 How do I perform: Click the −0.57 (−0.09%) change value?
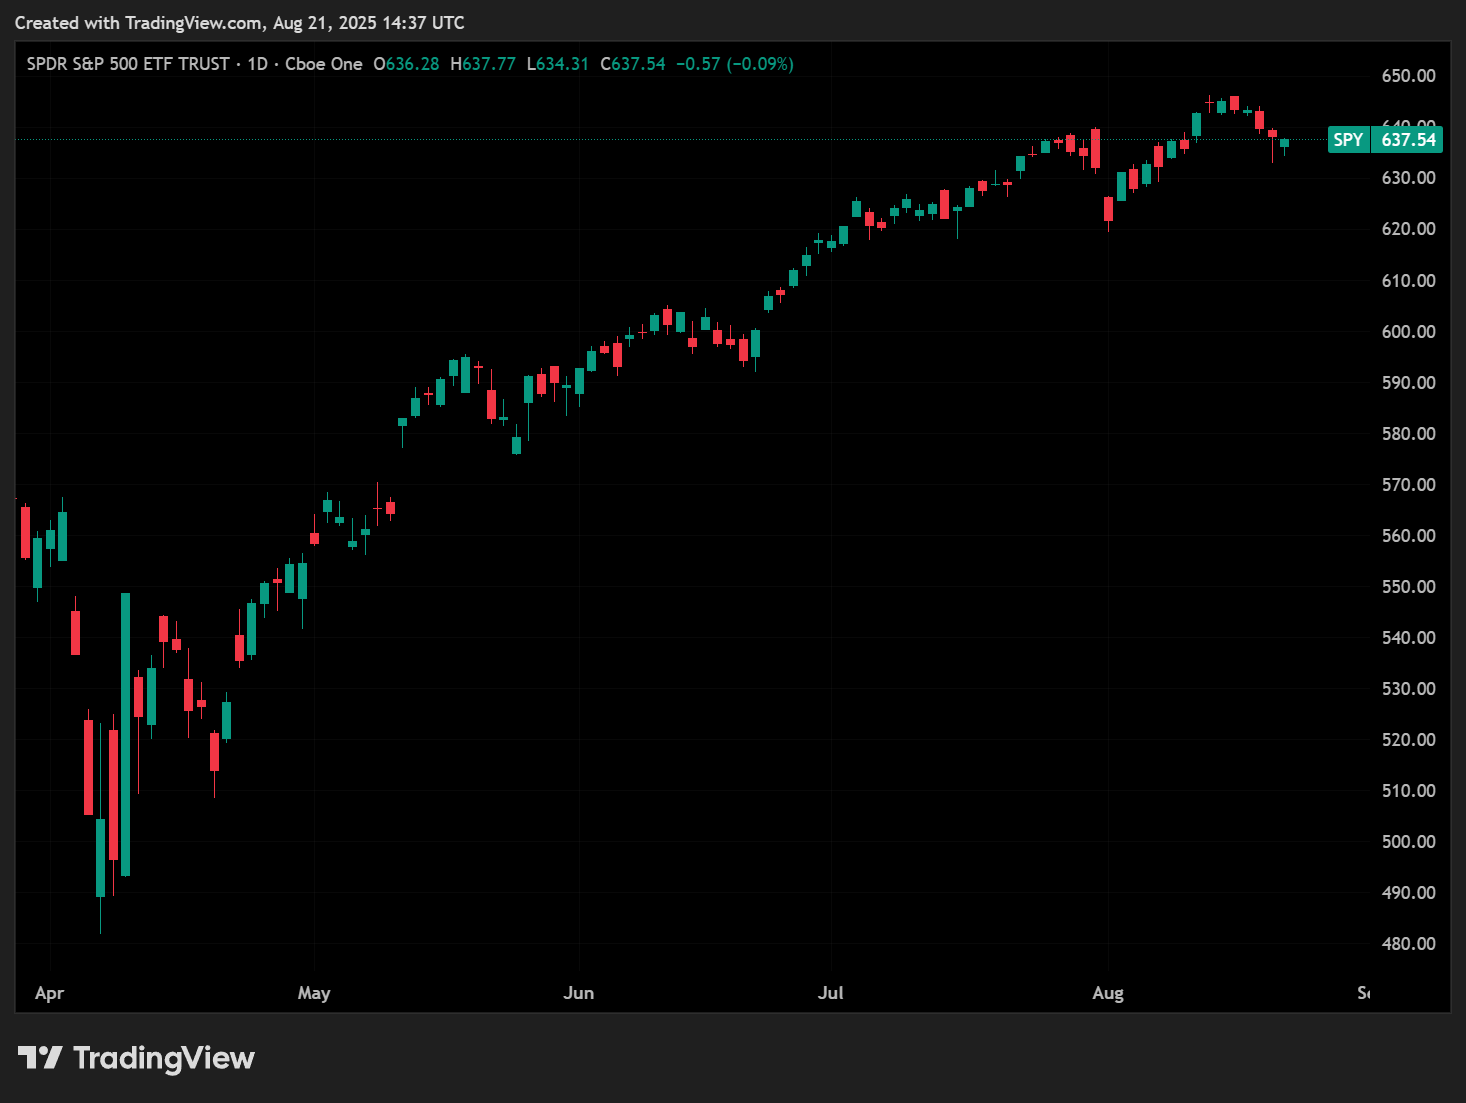(x=734, y=64)
